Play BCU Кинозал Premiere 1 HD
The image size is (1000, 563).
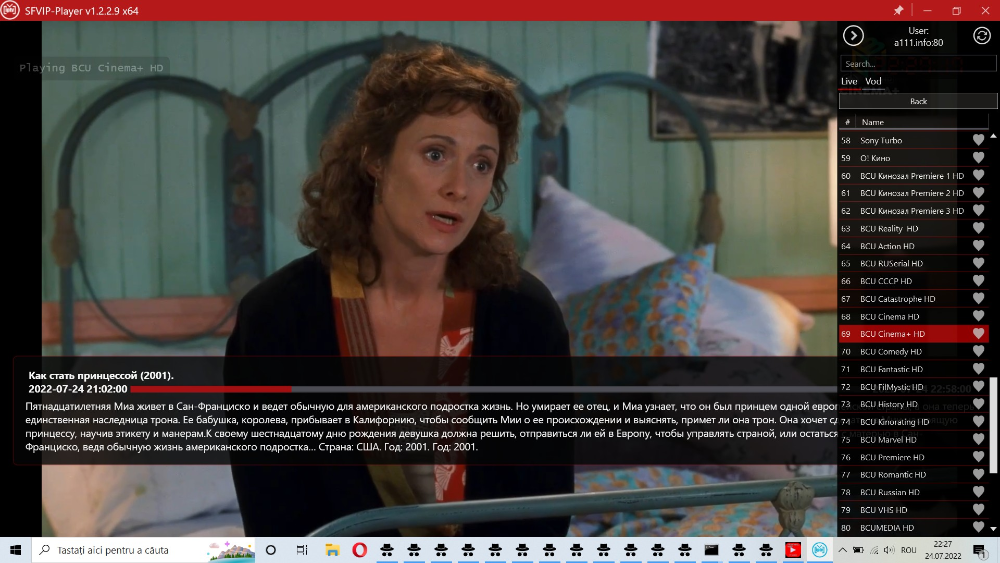click(913, 175)
